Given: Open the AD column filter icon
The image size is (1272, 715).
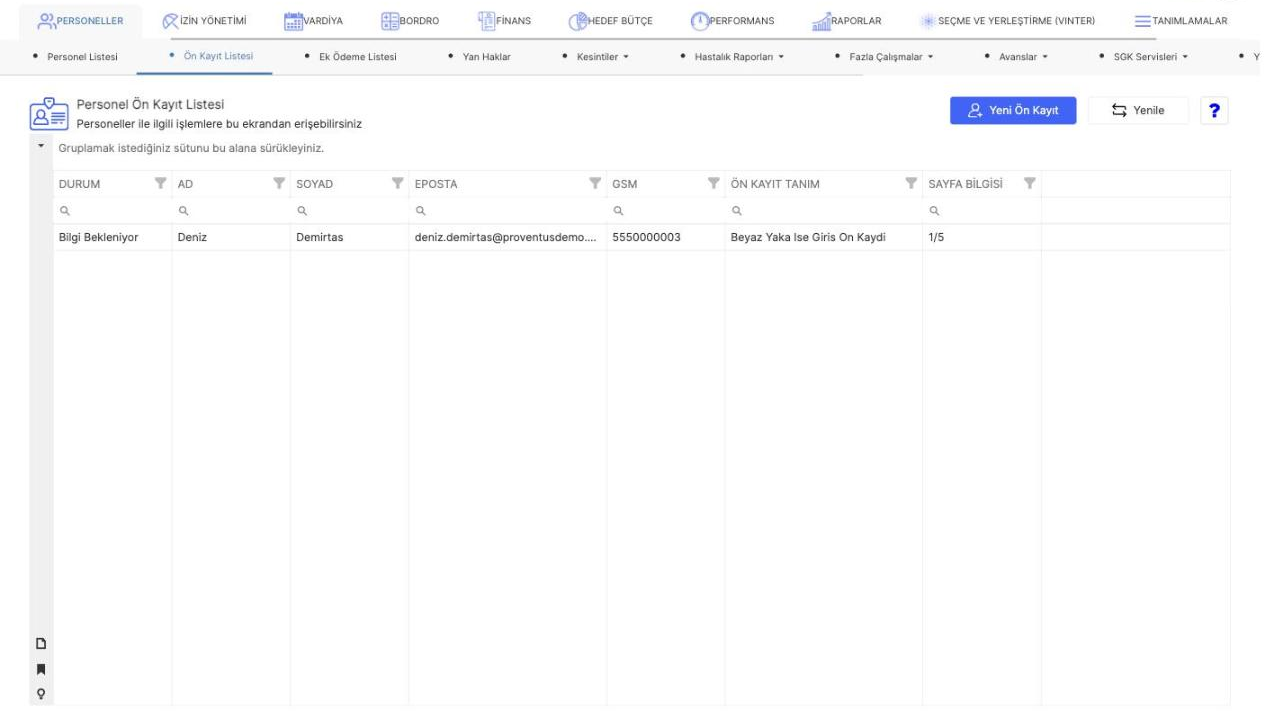Looking at the screenshot, I should click(x=277, y=183).
